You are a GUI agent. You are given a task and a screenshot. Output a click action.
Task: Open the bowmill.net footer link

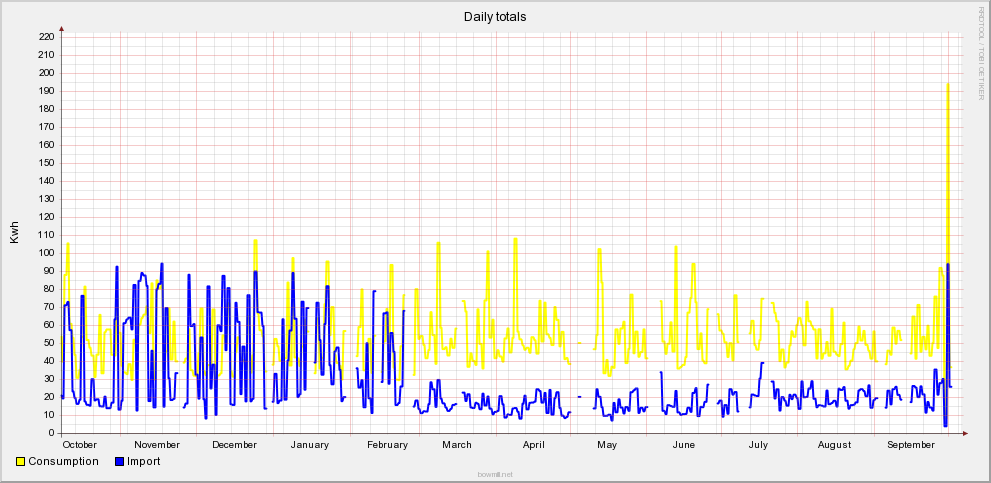(x=495, y=475)
